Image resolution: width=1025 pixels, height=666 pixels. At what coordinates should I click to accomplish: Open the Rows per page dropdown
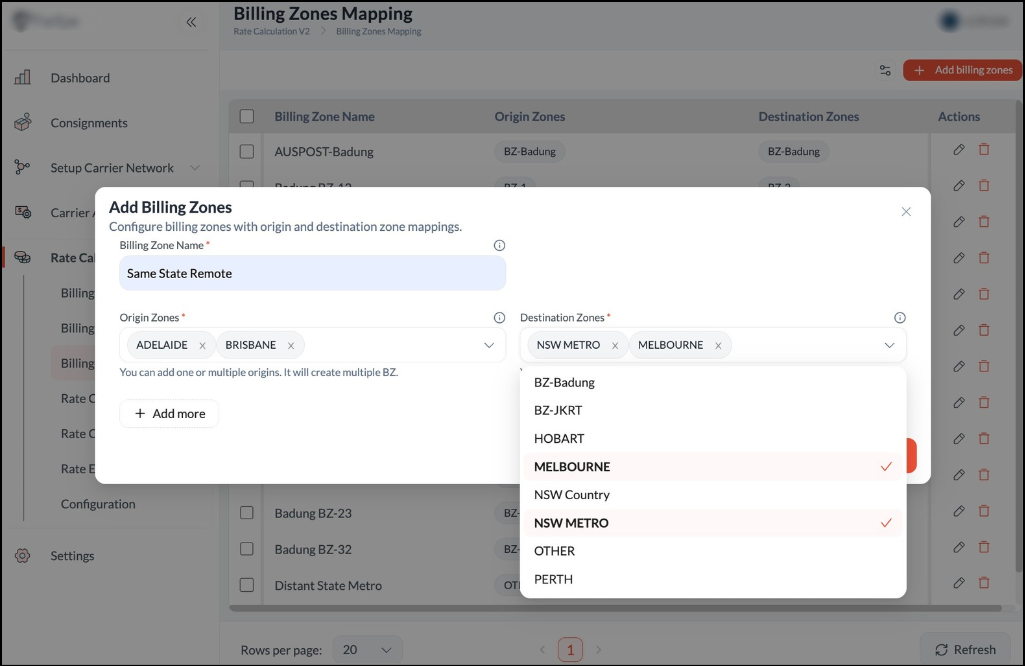pos(367,650)
